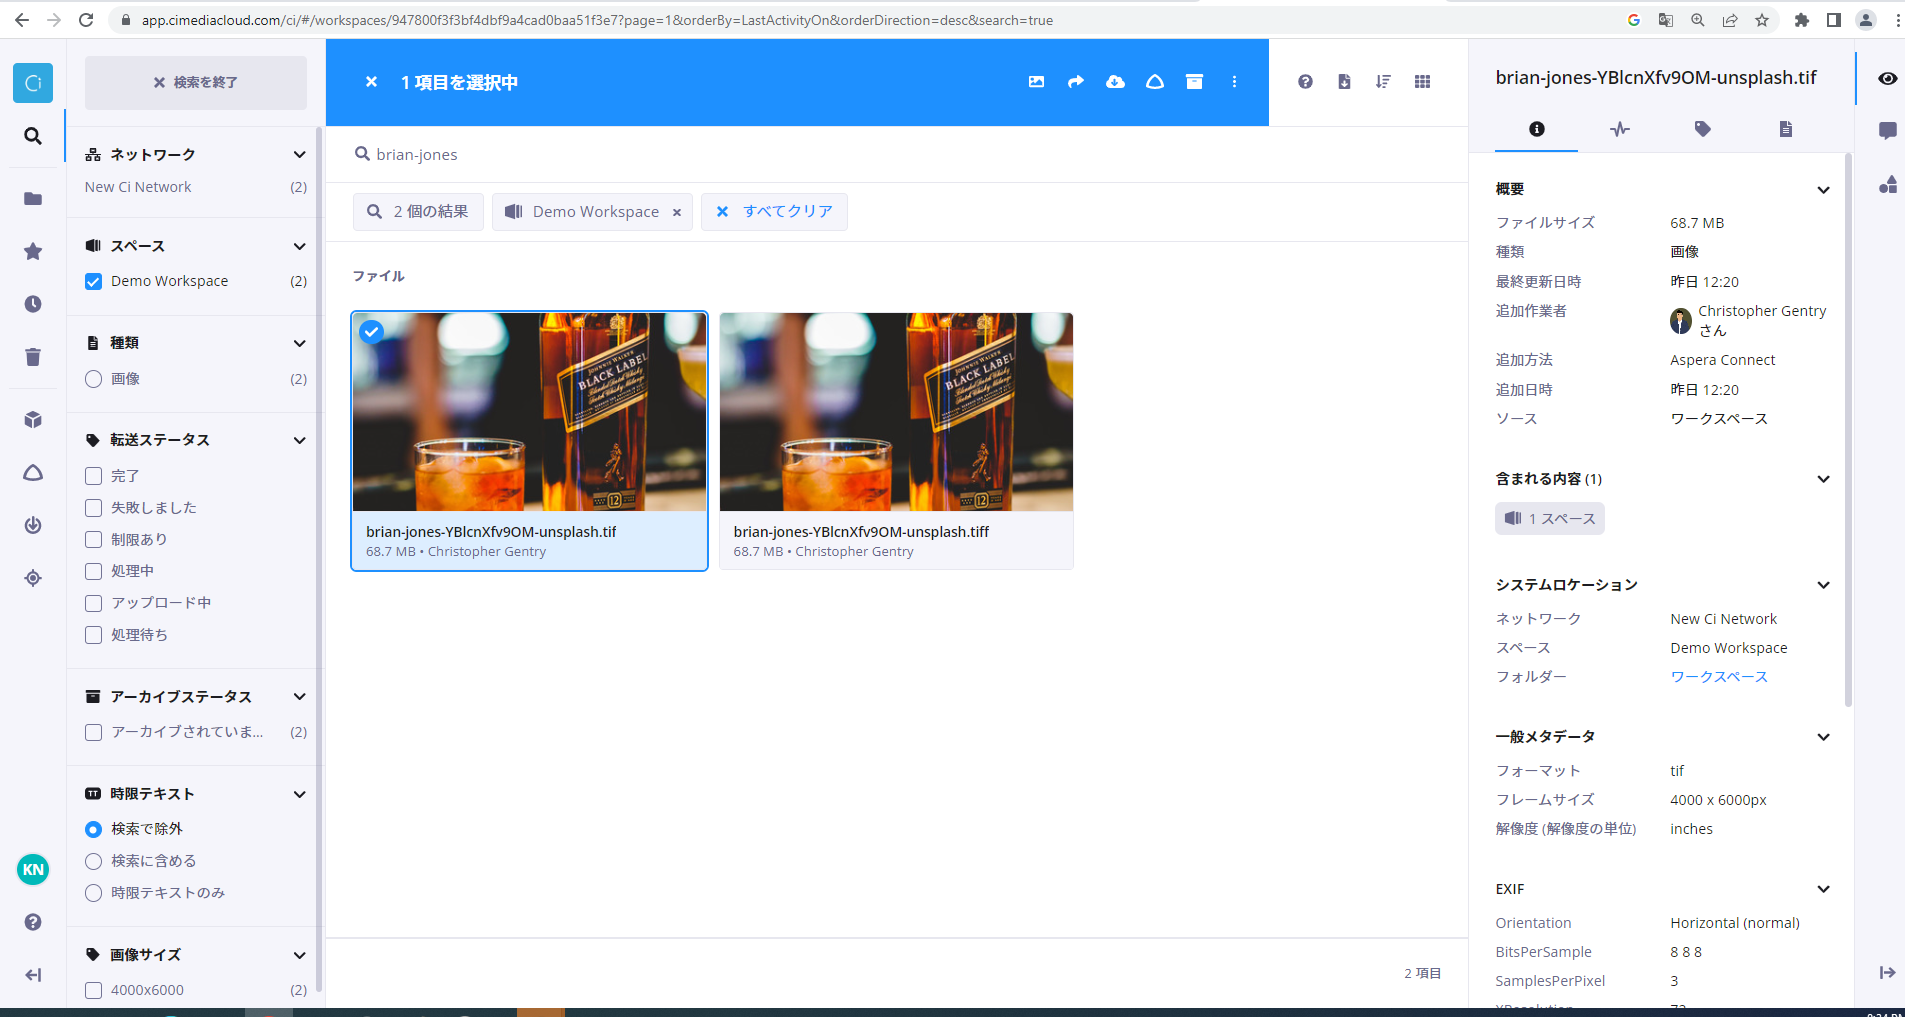Viewport: 1905px width, 1017px height.
Task: Open the download circle sidebar icon
Action: pos(33,525)
